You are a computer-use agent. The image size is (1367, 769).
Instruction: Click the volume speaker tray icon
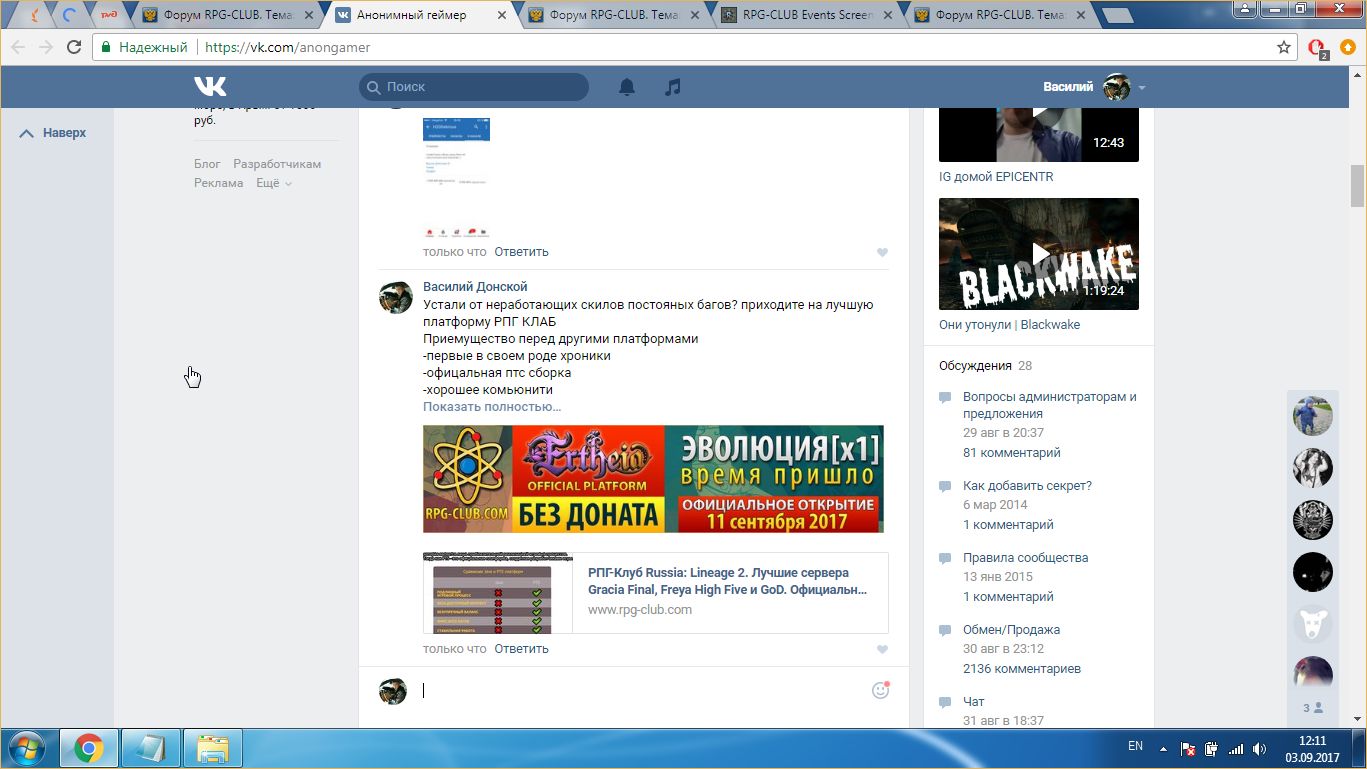tap(1260, 748)
